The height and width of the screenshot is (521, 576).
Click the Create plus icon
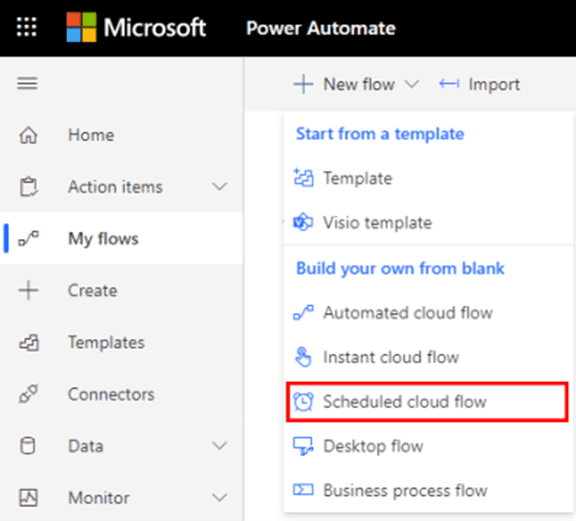pos(28,290)
